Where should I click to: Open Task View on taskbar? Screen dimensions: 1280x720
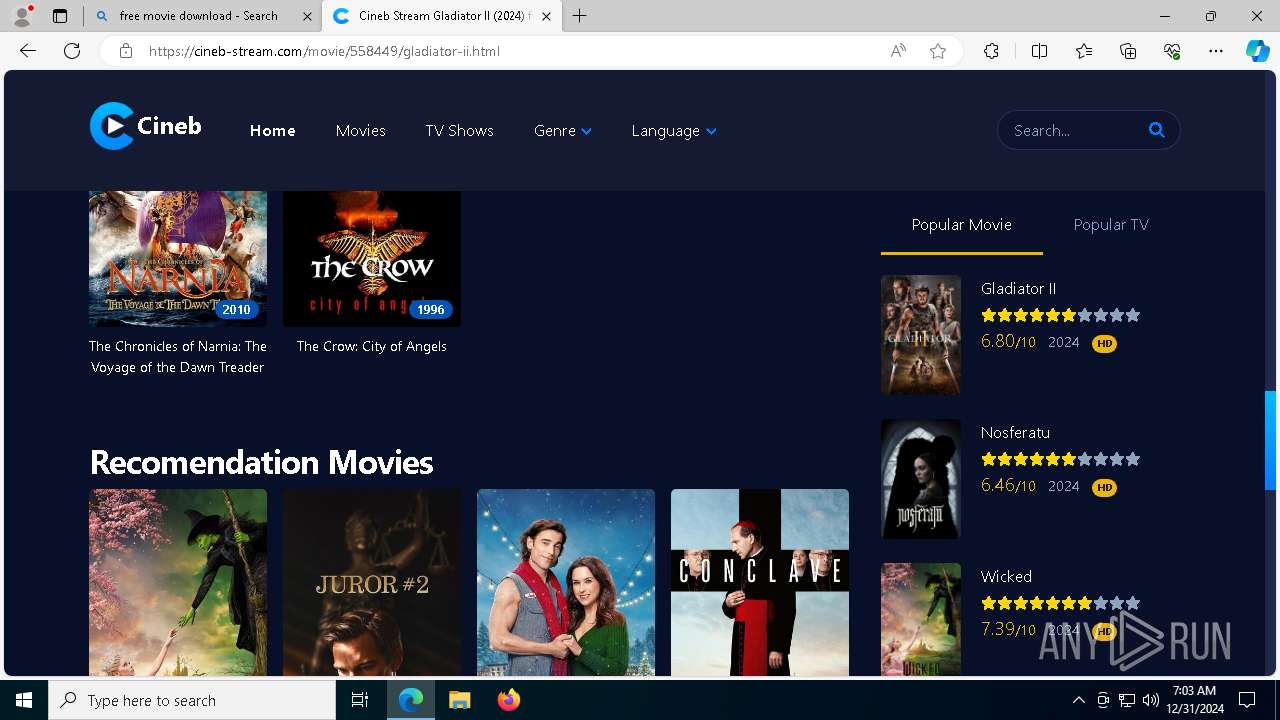[360, 700]
